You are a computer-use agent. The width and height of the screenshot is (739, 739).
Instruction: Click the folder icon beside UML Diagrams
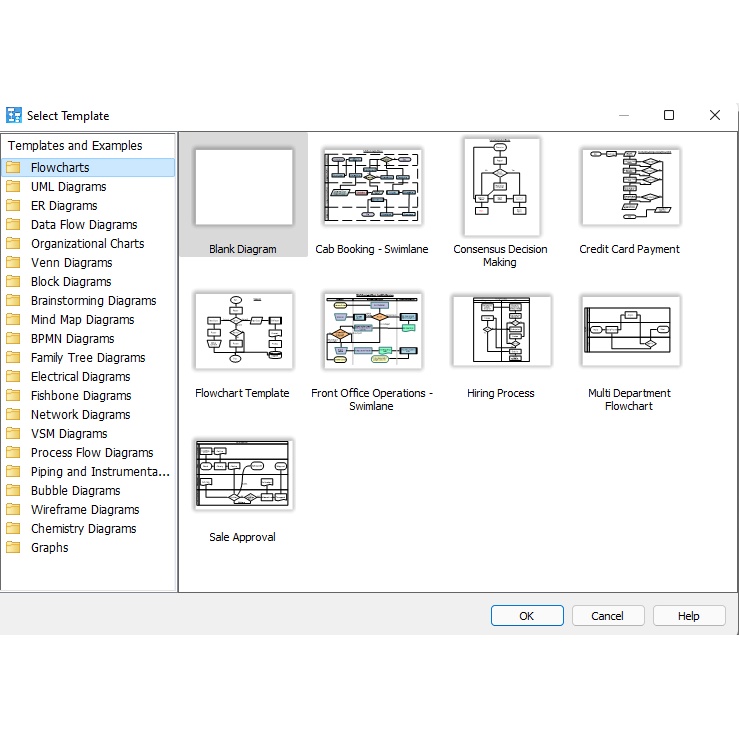tap(14, 187)
